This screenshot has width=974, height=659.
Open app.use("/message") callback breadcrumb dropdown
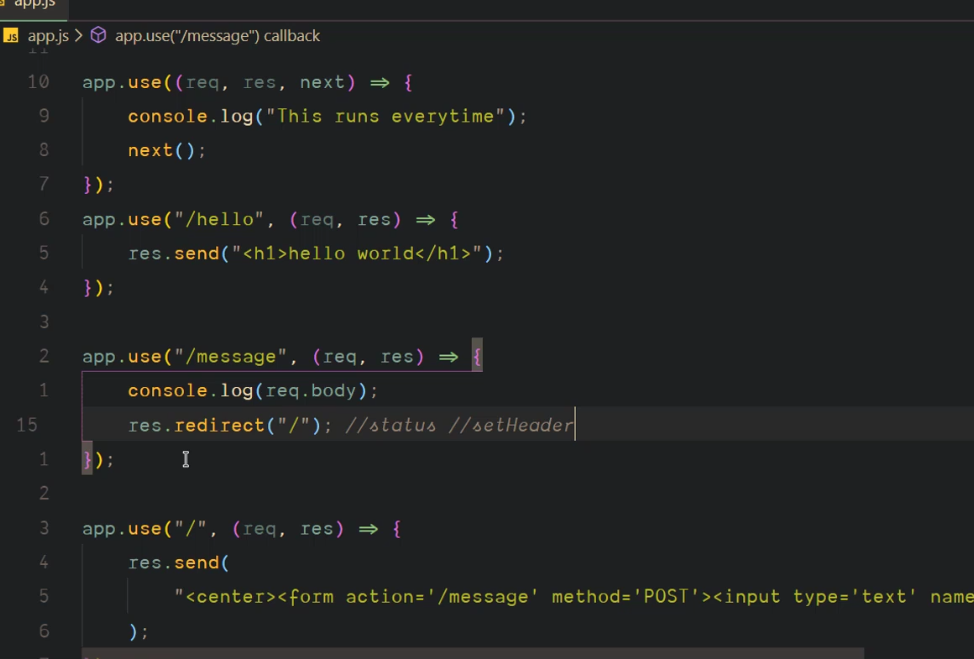(x=217, y=36)
